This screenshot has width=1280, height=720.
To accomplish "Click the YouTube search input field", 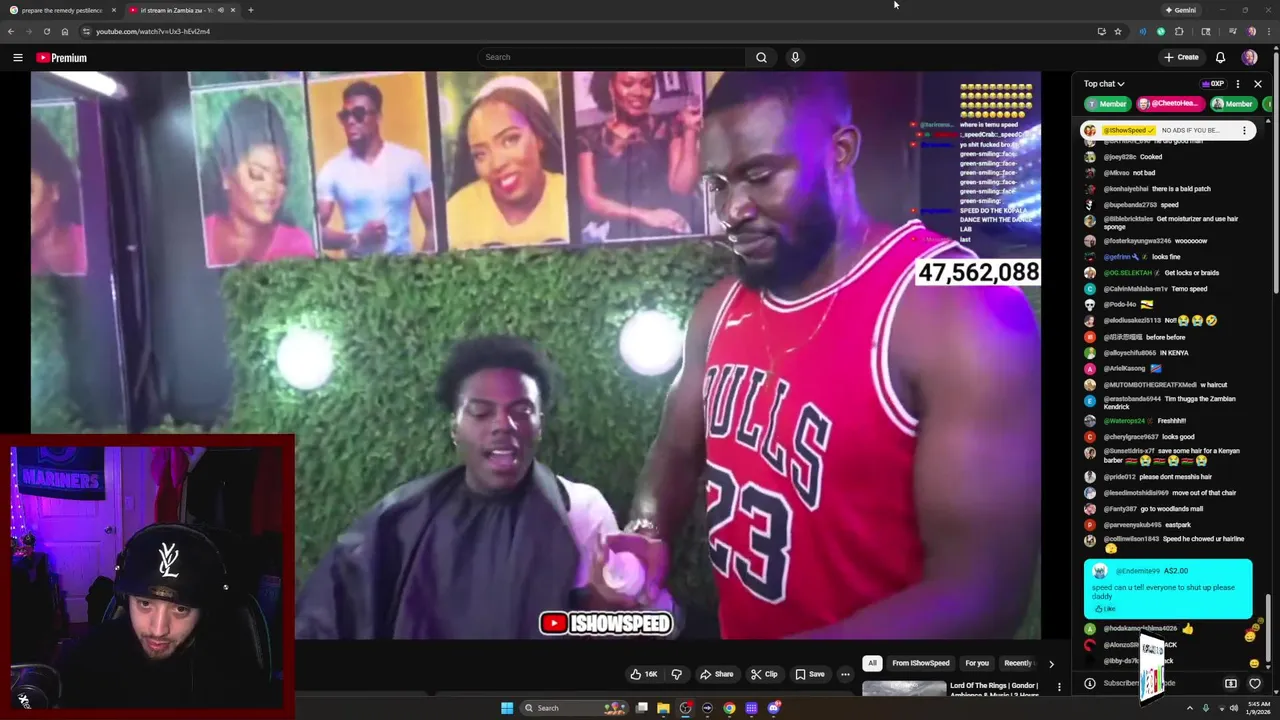I will (611, 57).
